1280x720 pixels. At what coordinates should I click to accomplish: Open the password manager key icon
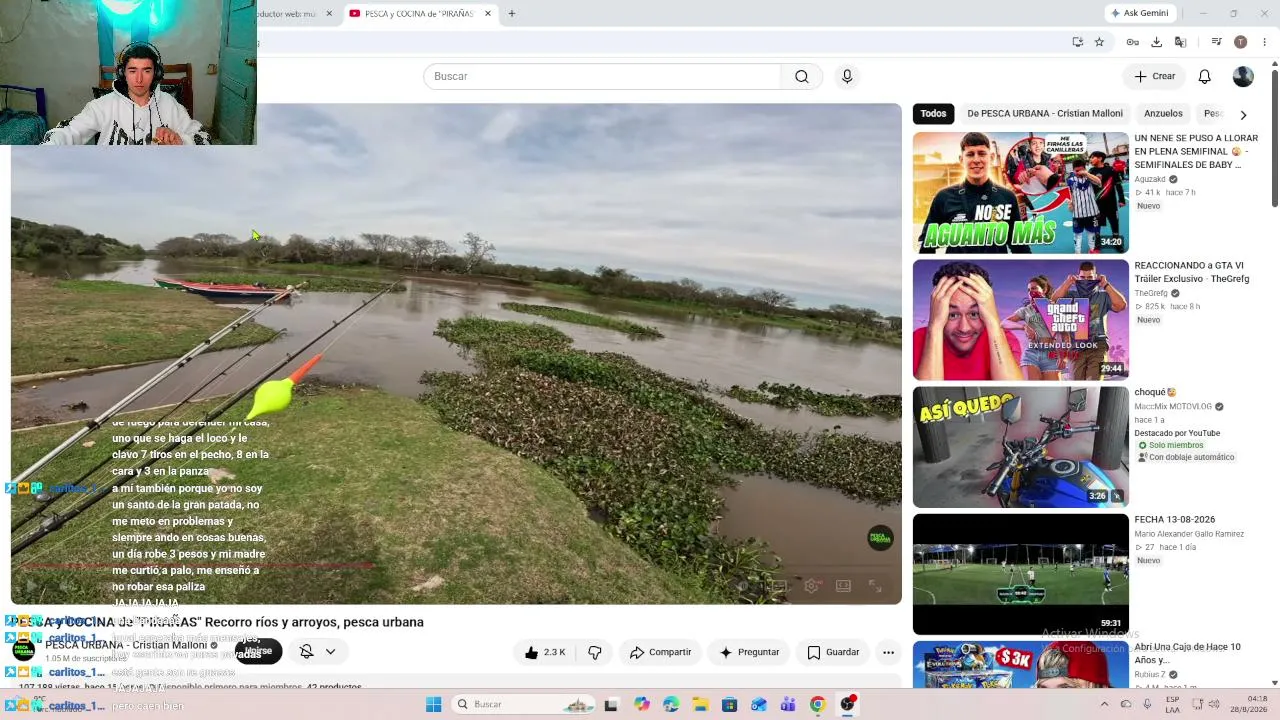[x=1133, y=42]
